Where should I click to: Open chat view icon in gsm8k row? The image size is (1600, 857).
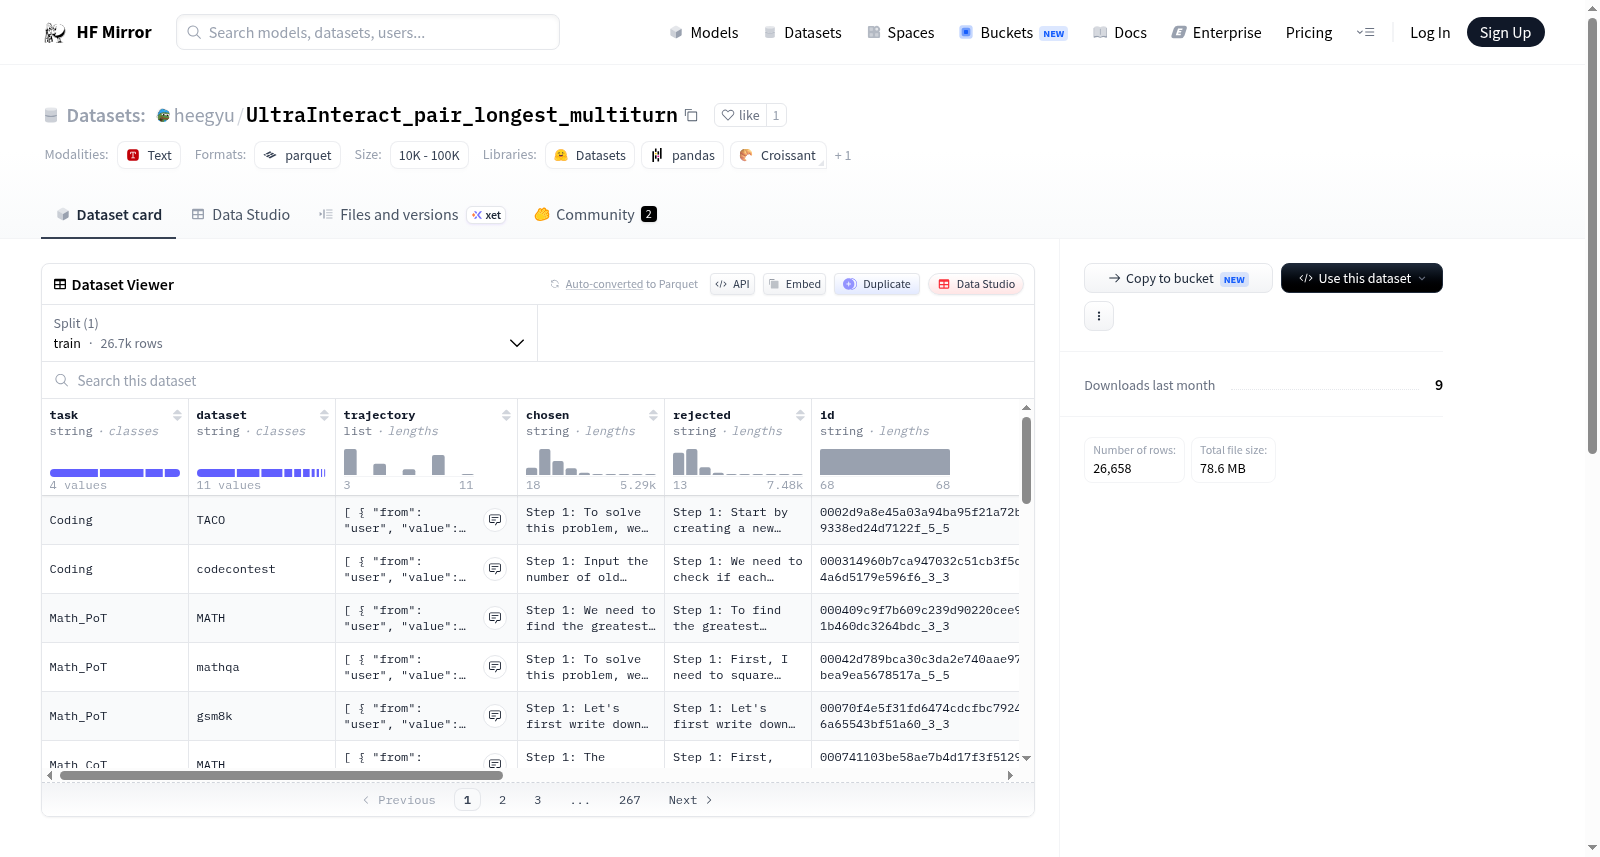tap(495, 716)
